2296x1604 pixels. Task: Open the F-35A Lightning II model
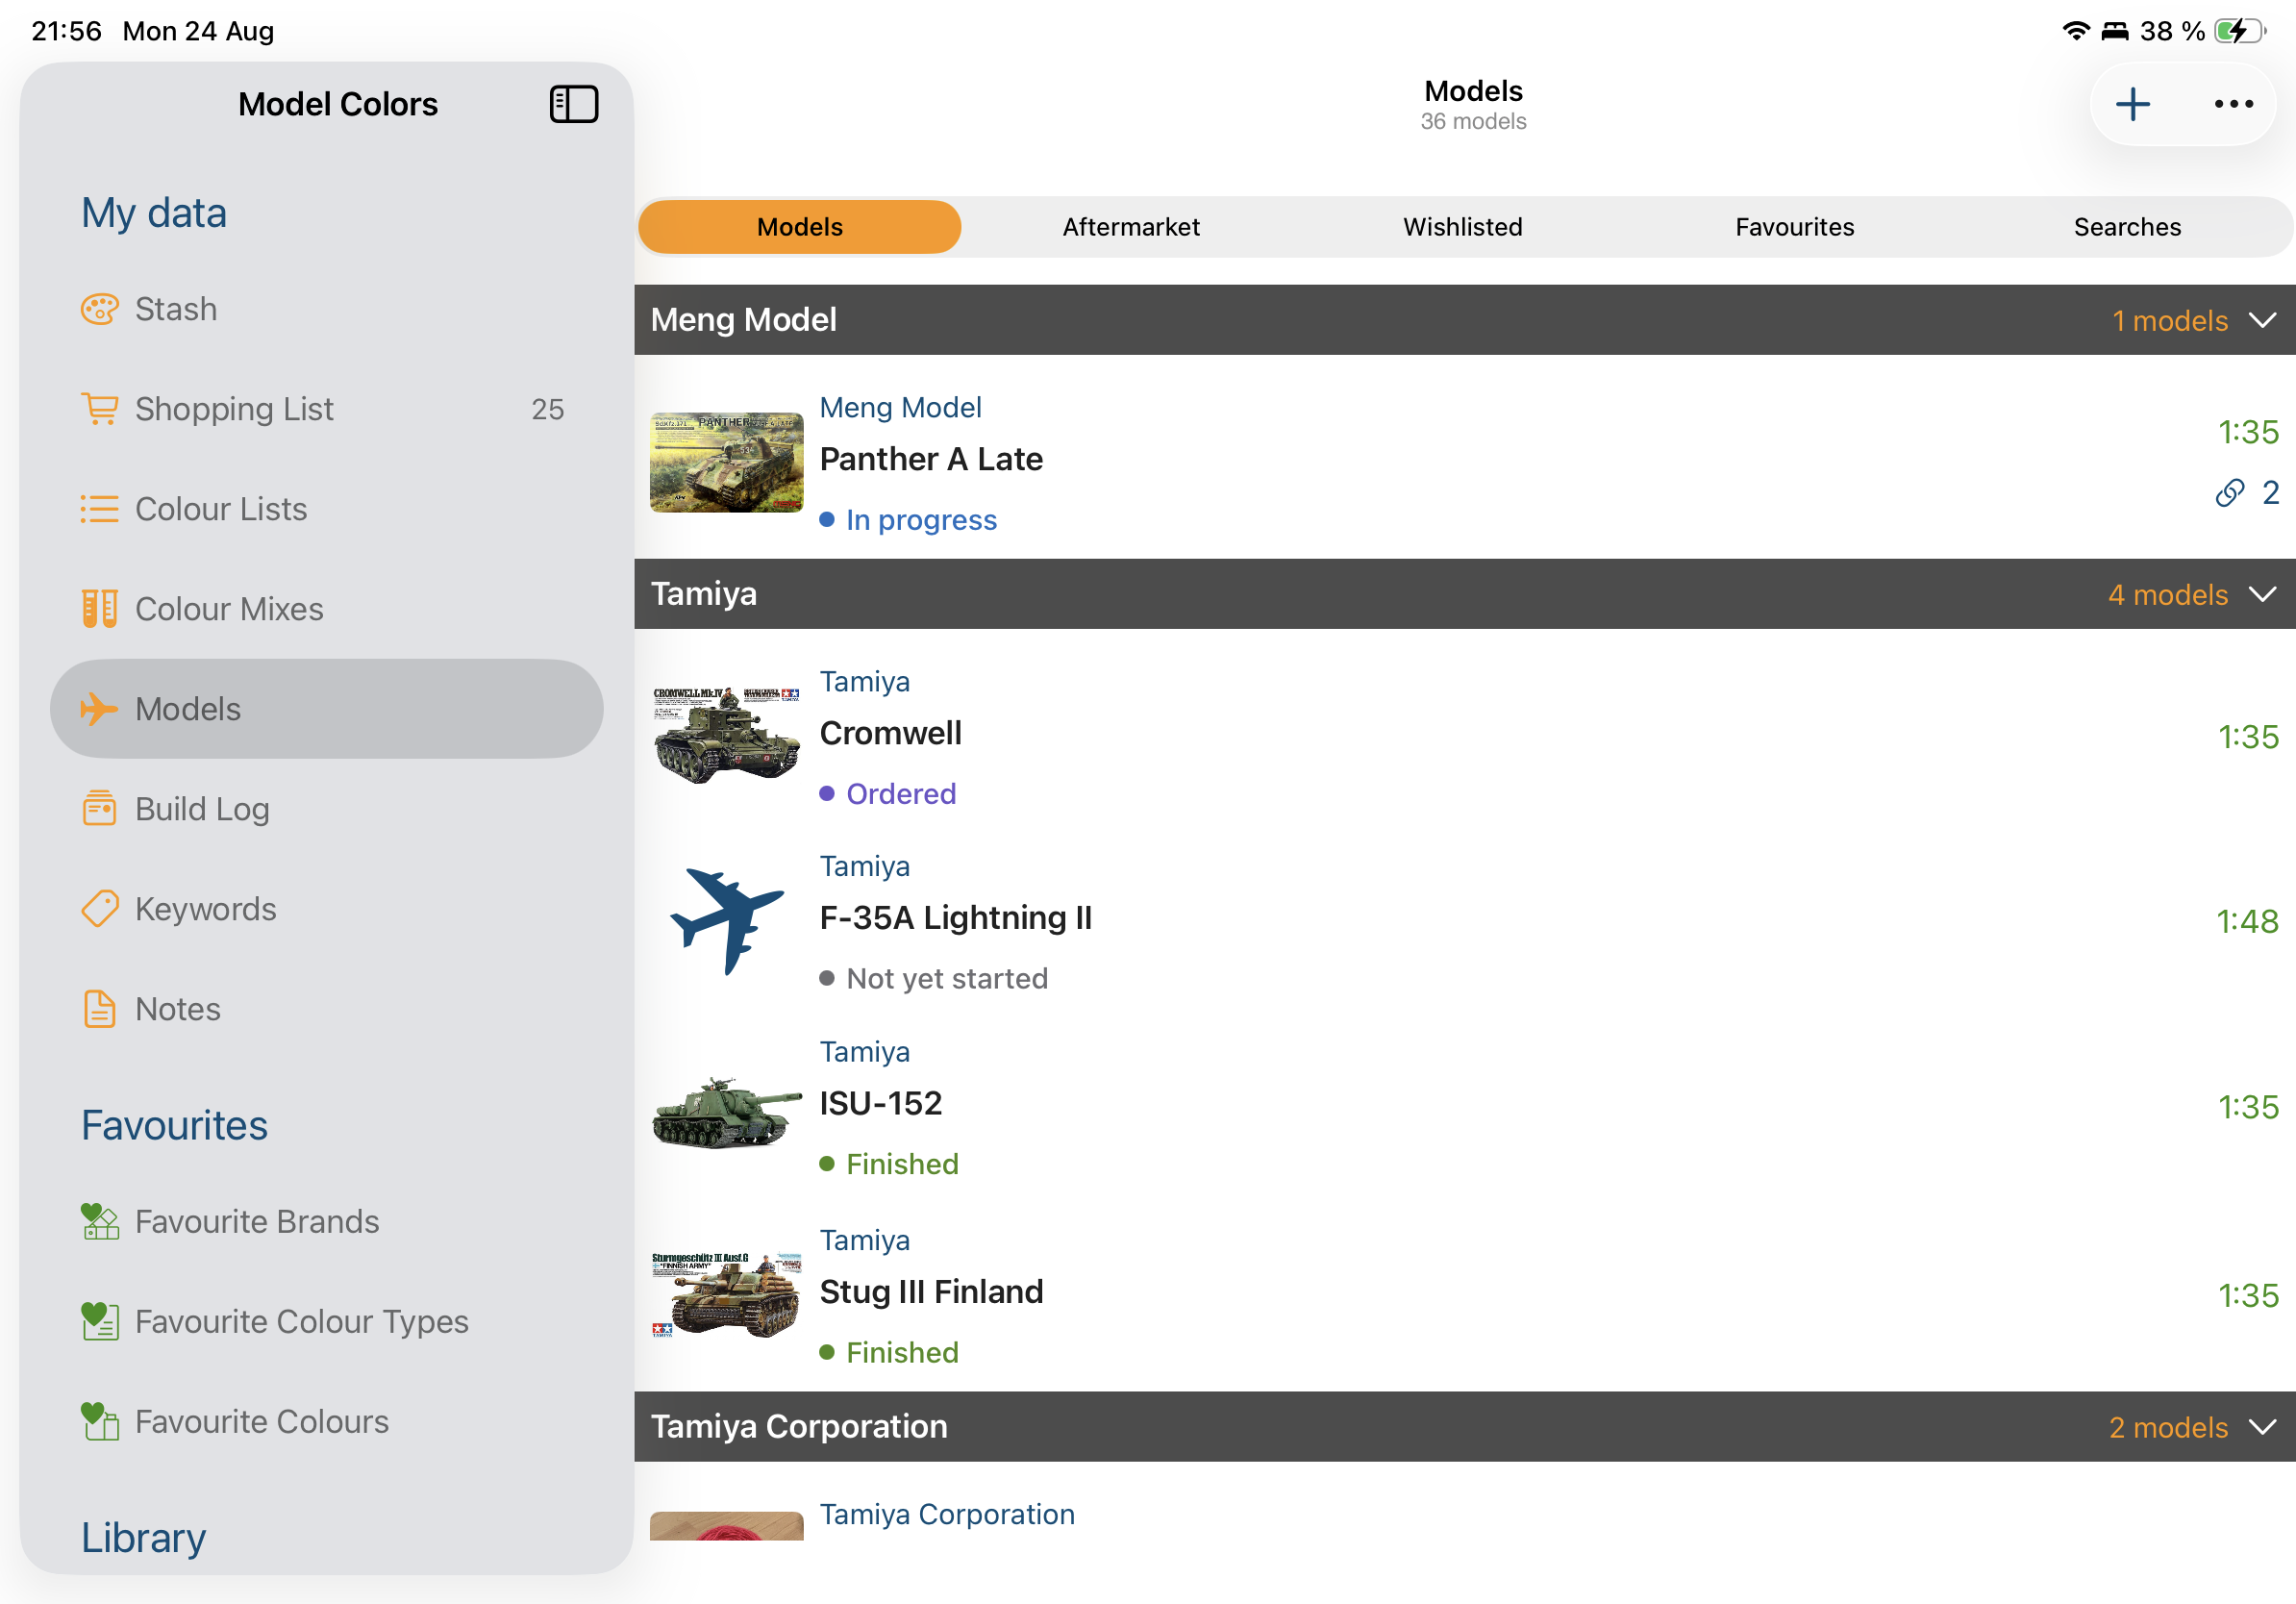point(1464,921)
